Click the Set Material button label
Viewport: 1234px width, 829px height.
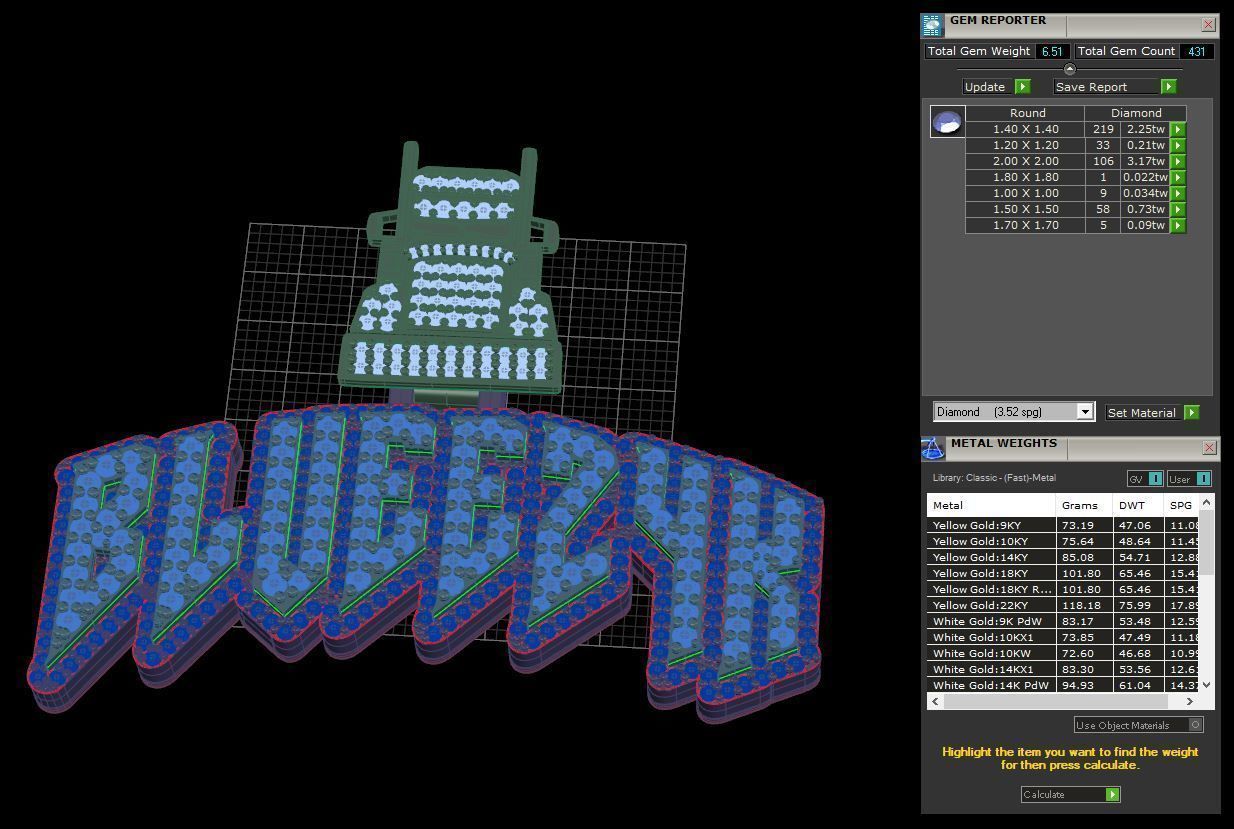tap(1141, 412)
